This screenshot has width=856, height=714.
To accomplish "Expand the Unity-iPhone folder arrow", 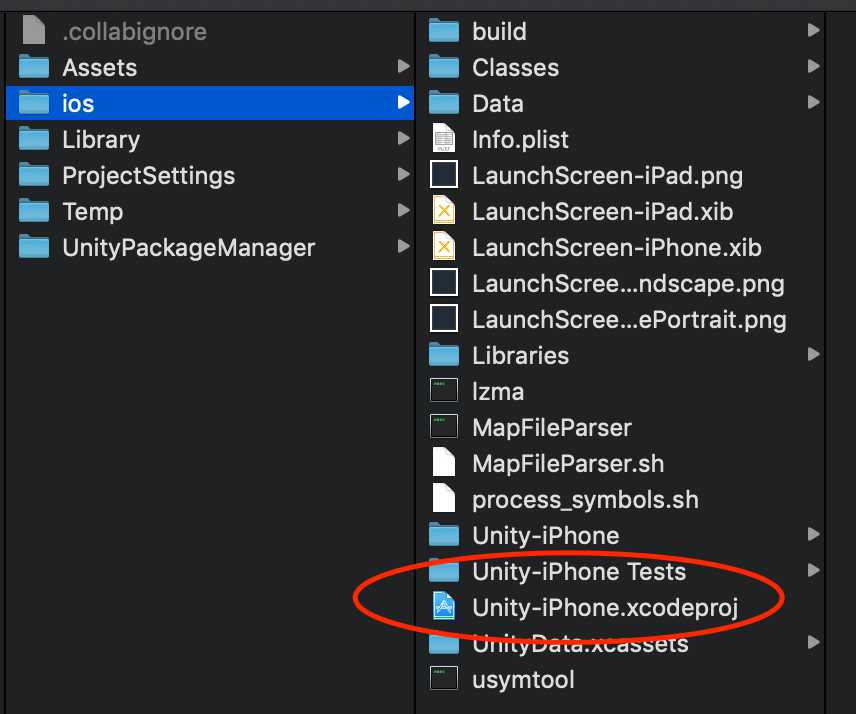I will (813, 535).
